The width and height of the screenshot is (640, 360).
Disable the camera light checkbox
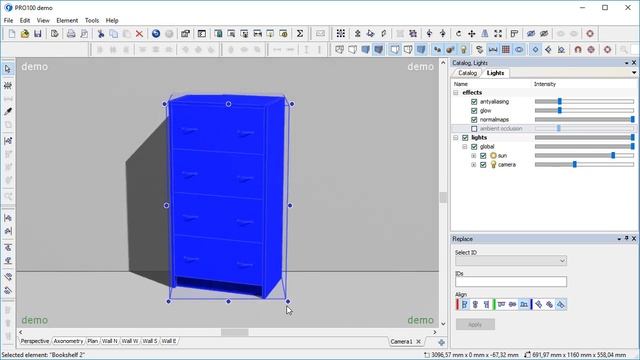(x=483, y=164)
